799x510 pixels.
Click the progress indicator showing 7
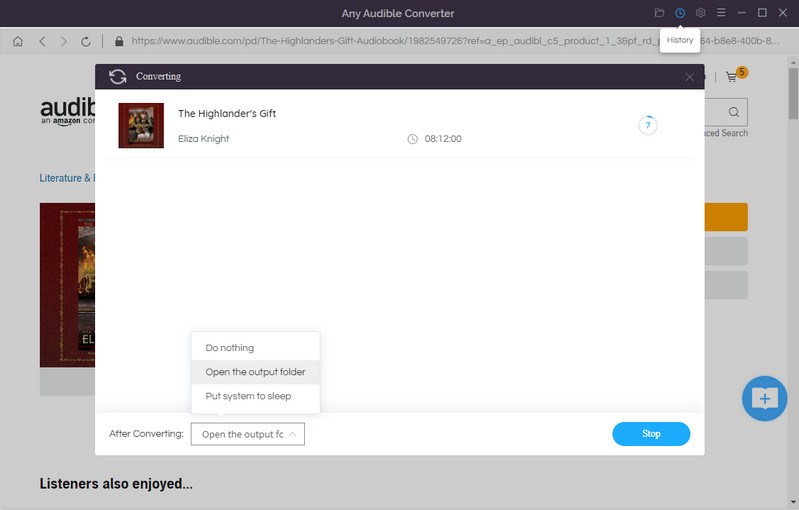(x=648, y=125)
